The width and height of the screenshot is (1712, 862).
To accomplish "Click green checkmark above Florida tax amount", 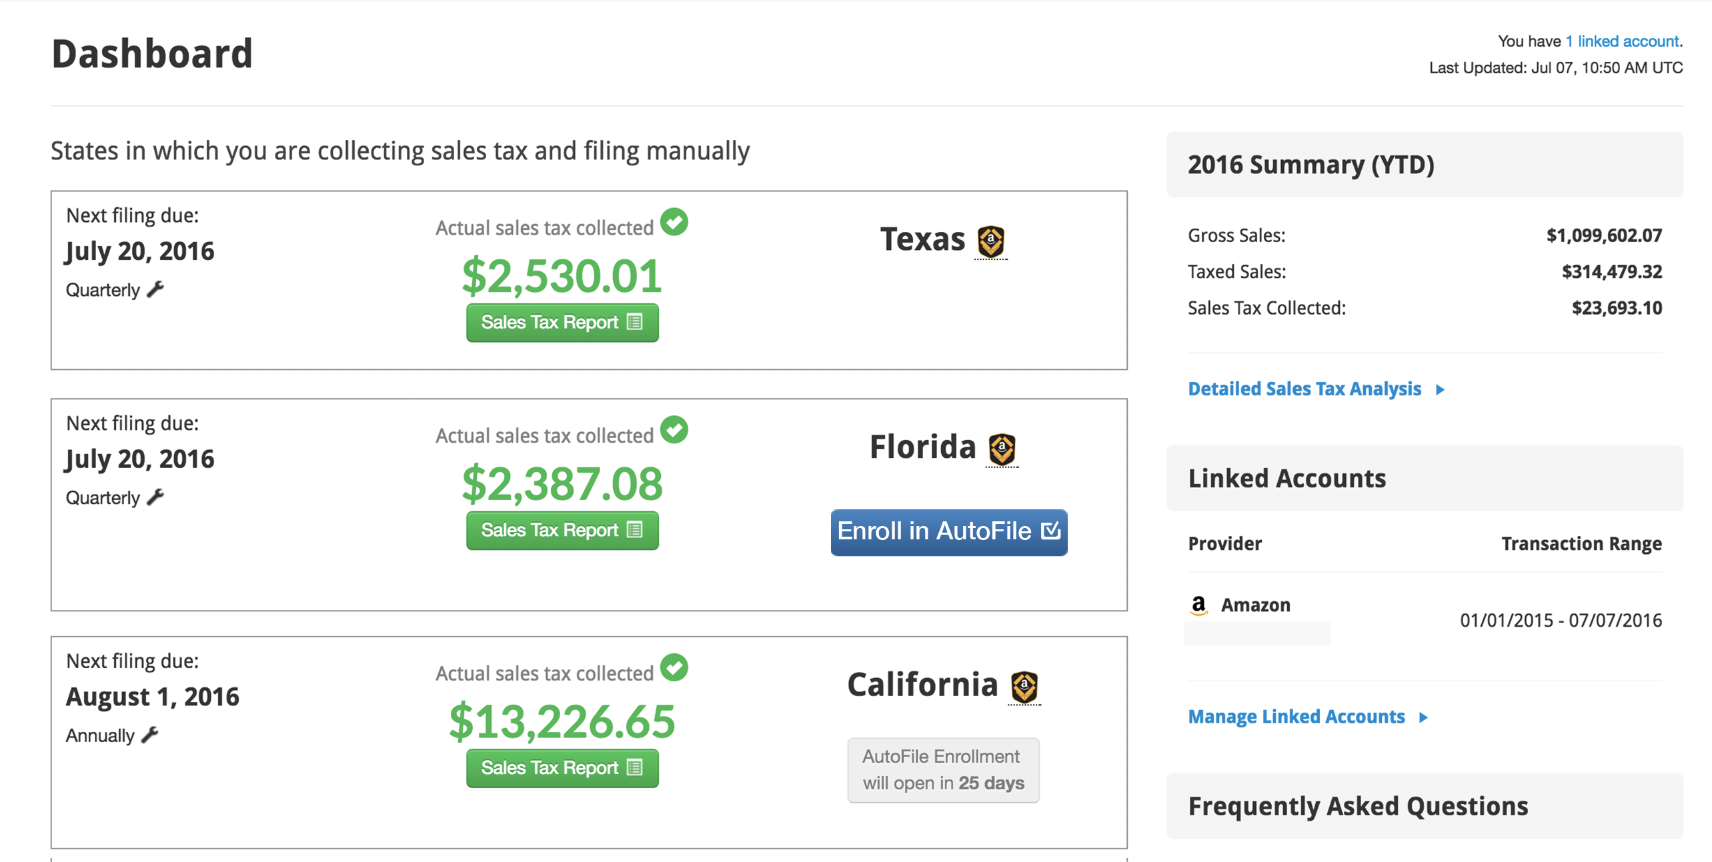I will coord(674,430).
